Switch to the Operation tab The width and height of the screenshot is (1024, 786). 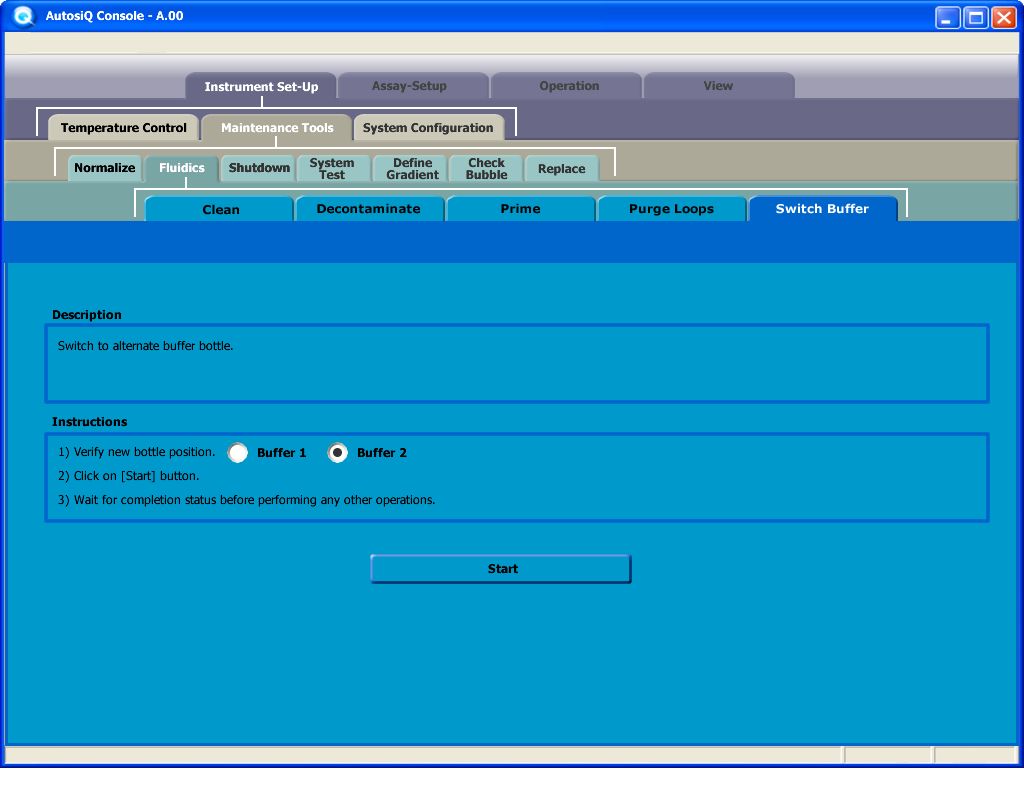pyautogui.click(x=569, y=86)
